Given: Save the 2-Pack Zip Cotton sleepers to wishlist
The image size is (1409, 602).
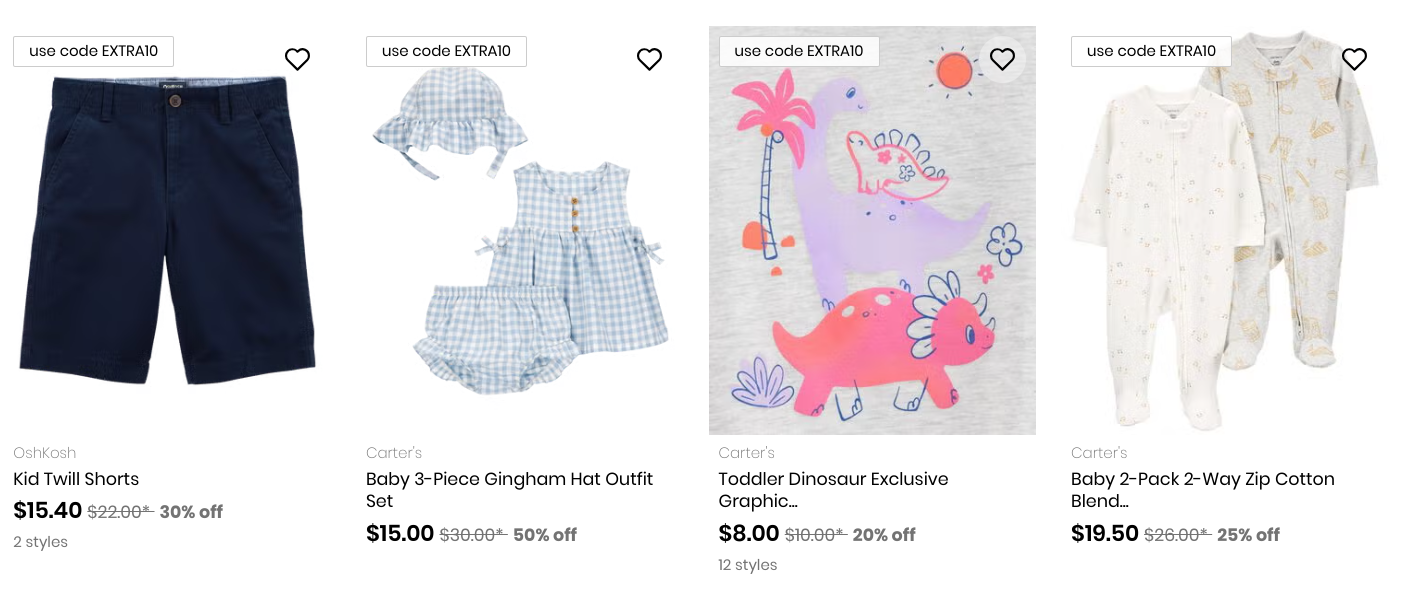Looking at the screenshot, I should (1354, 60).
